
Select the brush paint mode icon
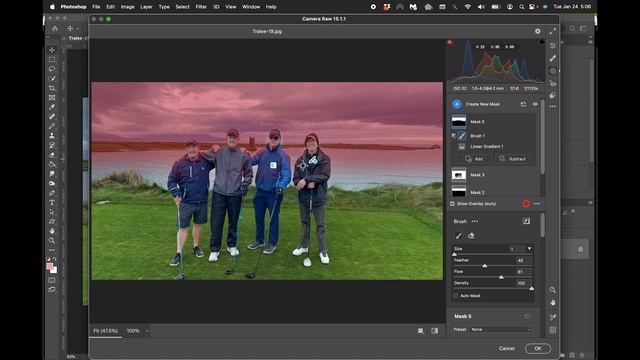(x=459, y=236)
